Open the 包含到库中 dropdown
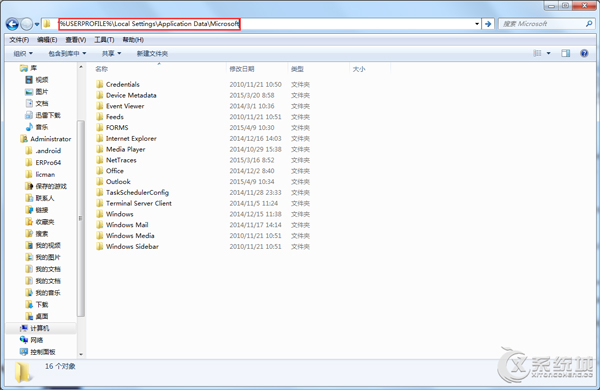This screenshot has height=390, width=600. point(67,54)
